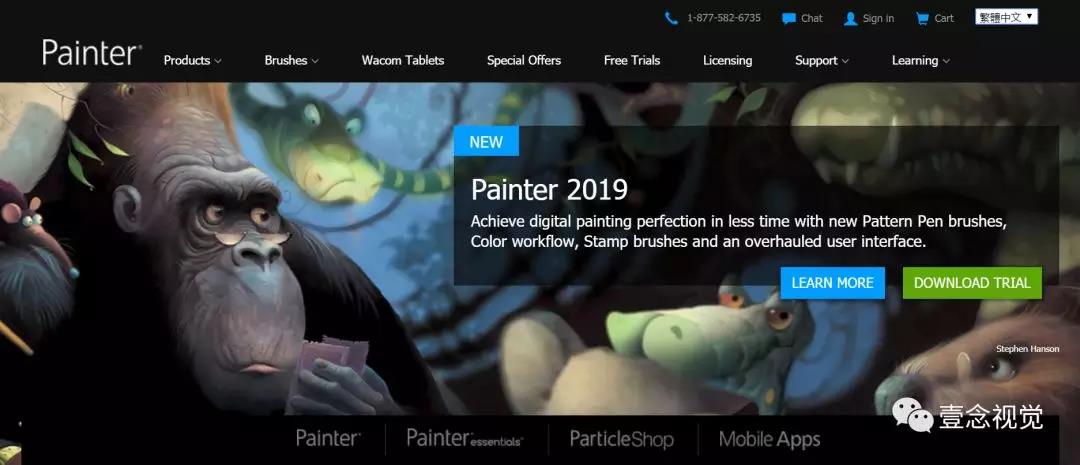Click the blue LEARN MORE button

tap(833, 283)
